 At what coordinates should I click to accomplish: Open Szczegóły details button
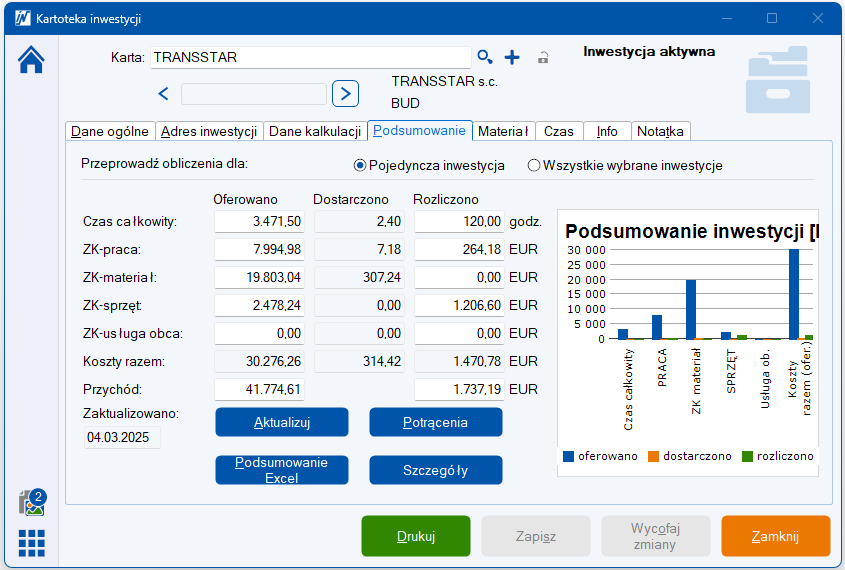pos(436,470)
